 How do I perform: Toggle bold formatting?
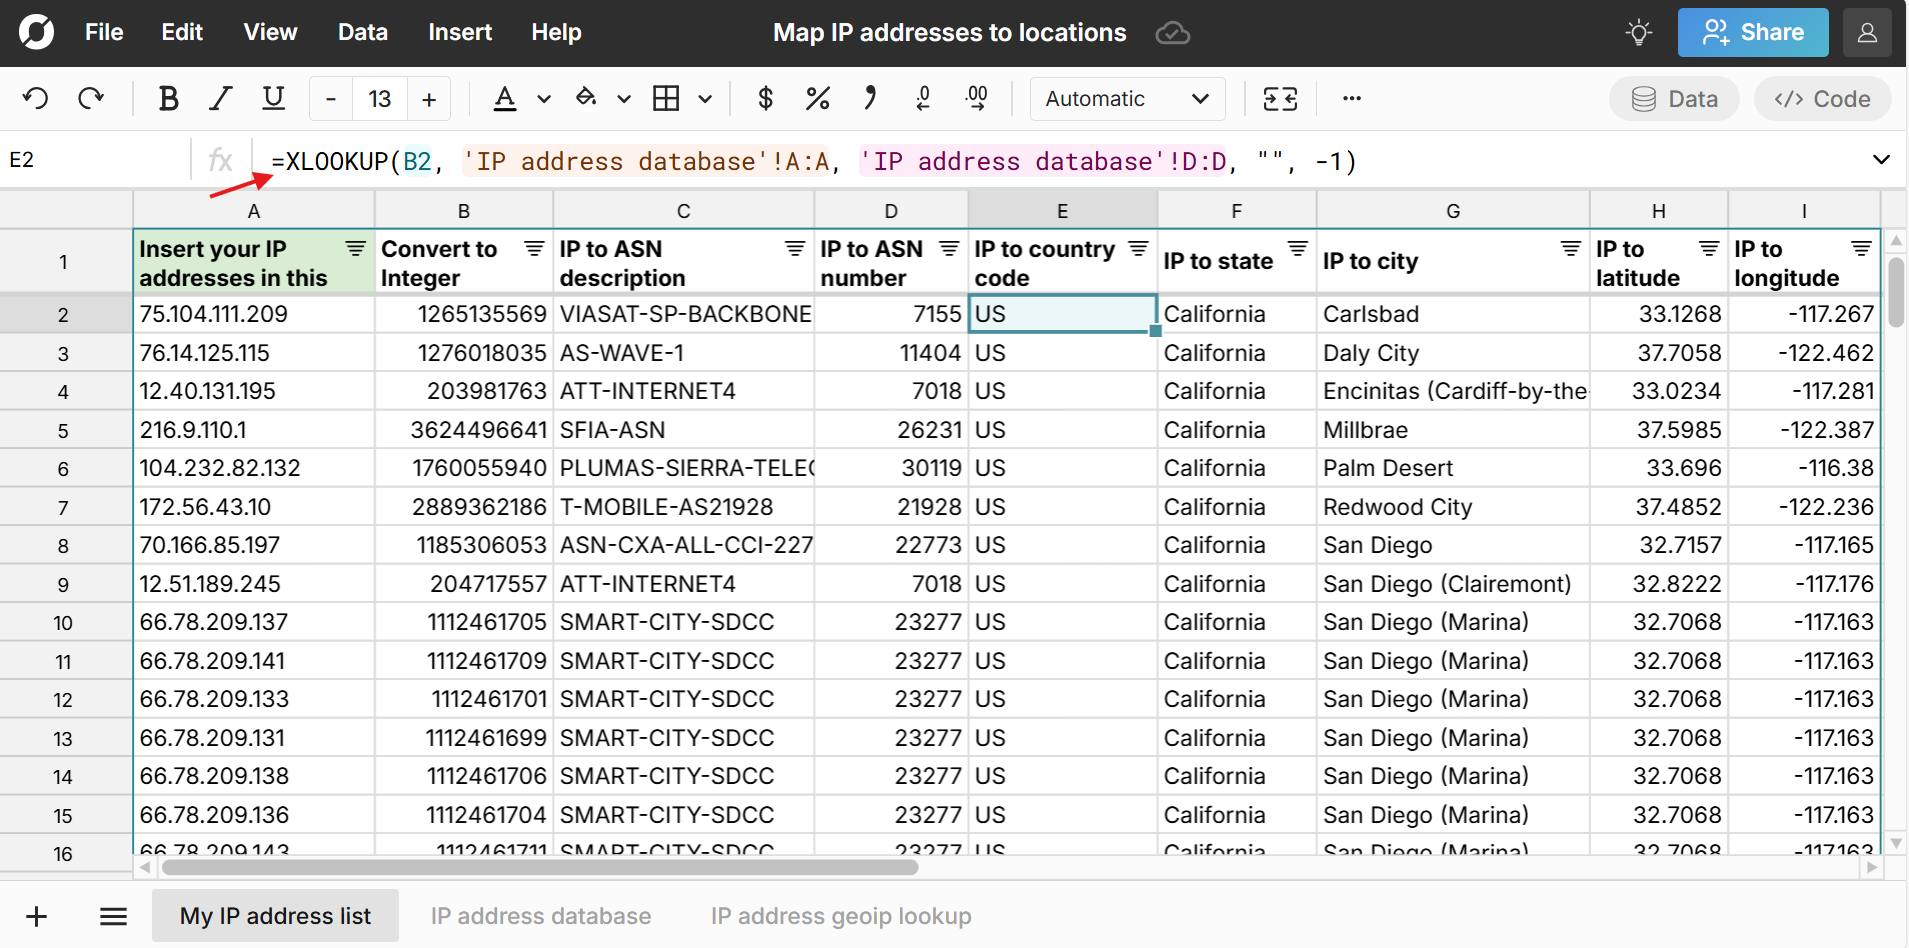click(x=168, y=98)
